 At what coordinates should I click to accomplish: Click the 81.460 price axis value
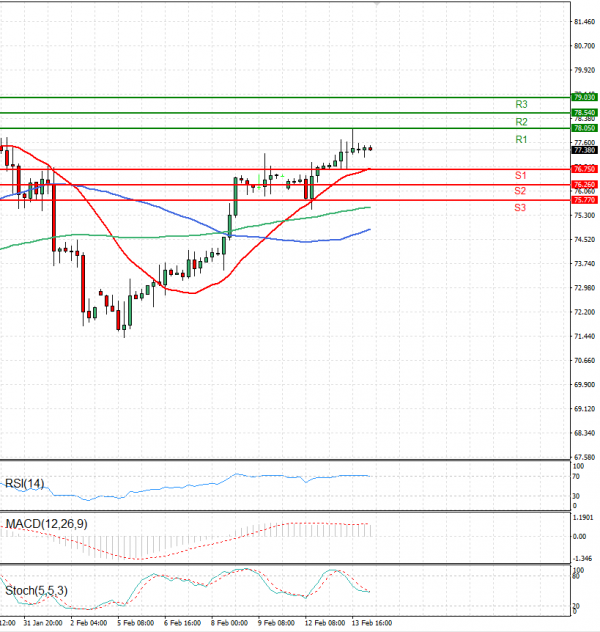pyautogui.click(x=584, y=22)
